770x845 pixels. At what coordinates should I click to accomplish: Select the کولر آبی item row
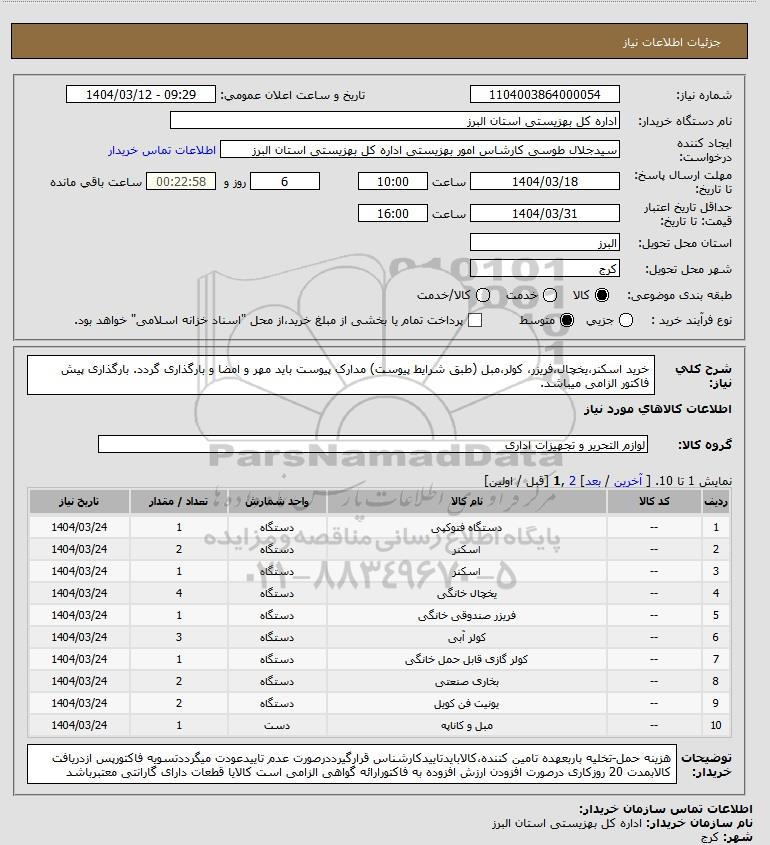[380, 638]
